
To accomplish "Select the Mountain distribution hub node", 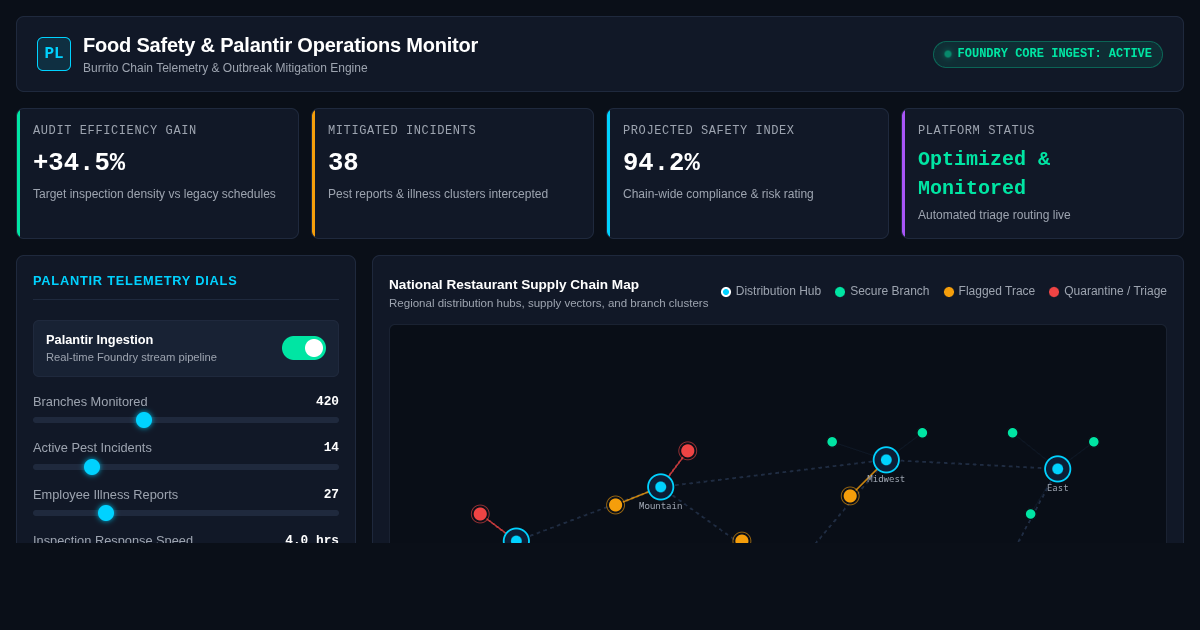I will coord(661,487).
